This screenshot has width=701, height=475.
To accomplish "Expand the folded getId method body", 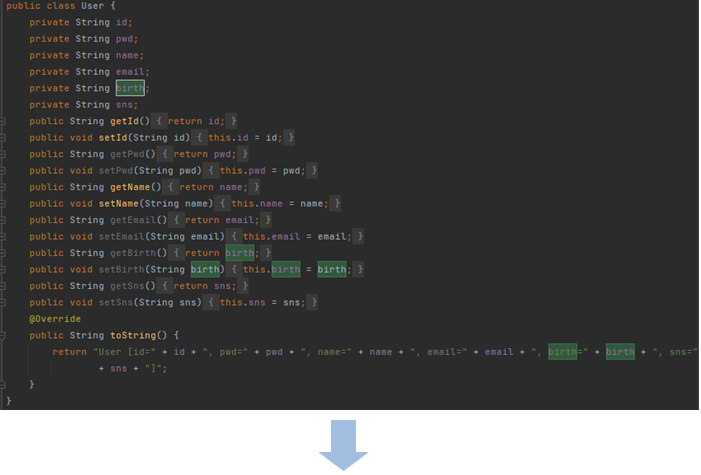I will 2,121.
